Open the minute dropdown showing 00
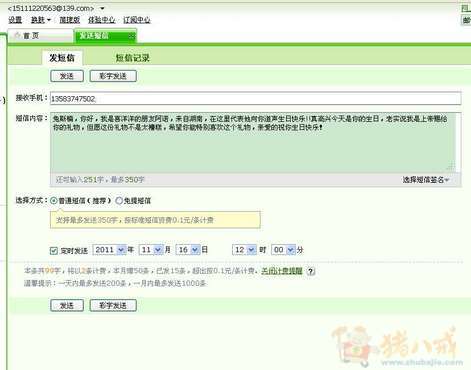 pos(283,250)
